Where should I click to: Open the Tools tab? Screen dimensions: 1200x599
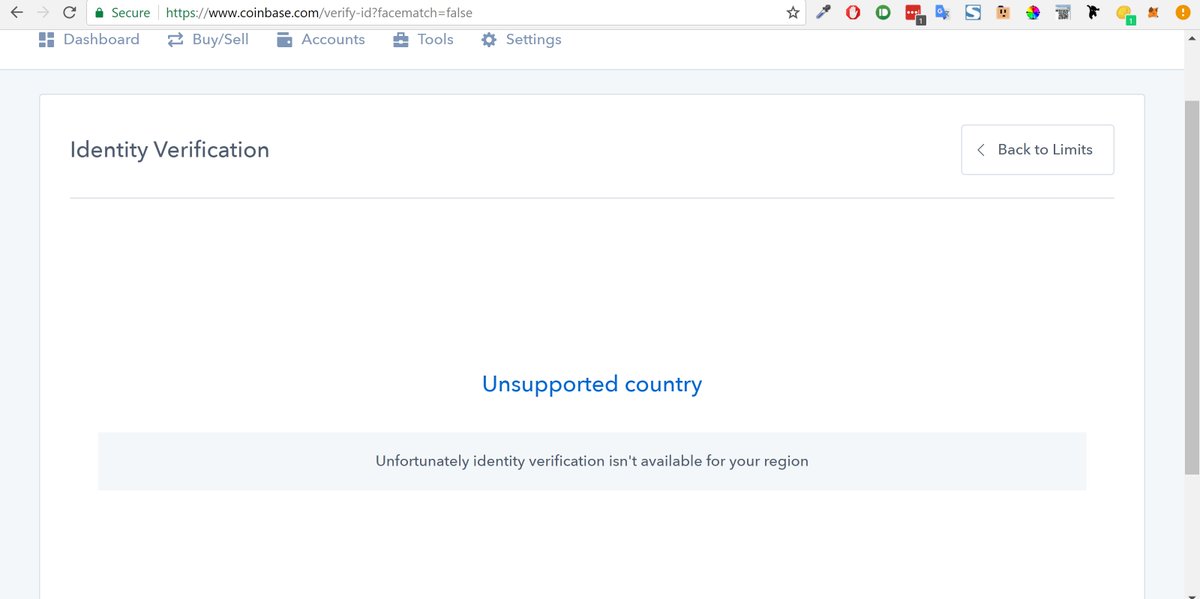pyautogui.click(x=423, y=39)
